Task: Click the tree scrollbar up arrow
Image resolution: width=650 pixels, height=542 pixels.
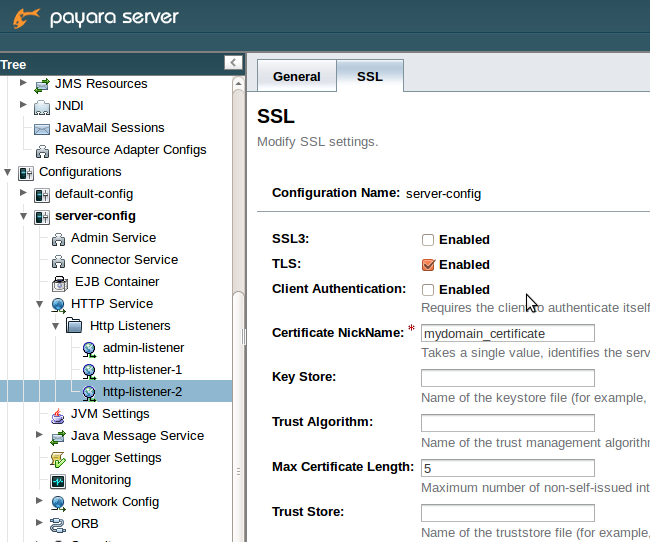Action: 238,83
